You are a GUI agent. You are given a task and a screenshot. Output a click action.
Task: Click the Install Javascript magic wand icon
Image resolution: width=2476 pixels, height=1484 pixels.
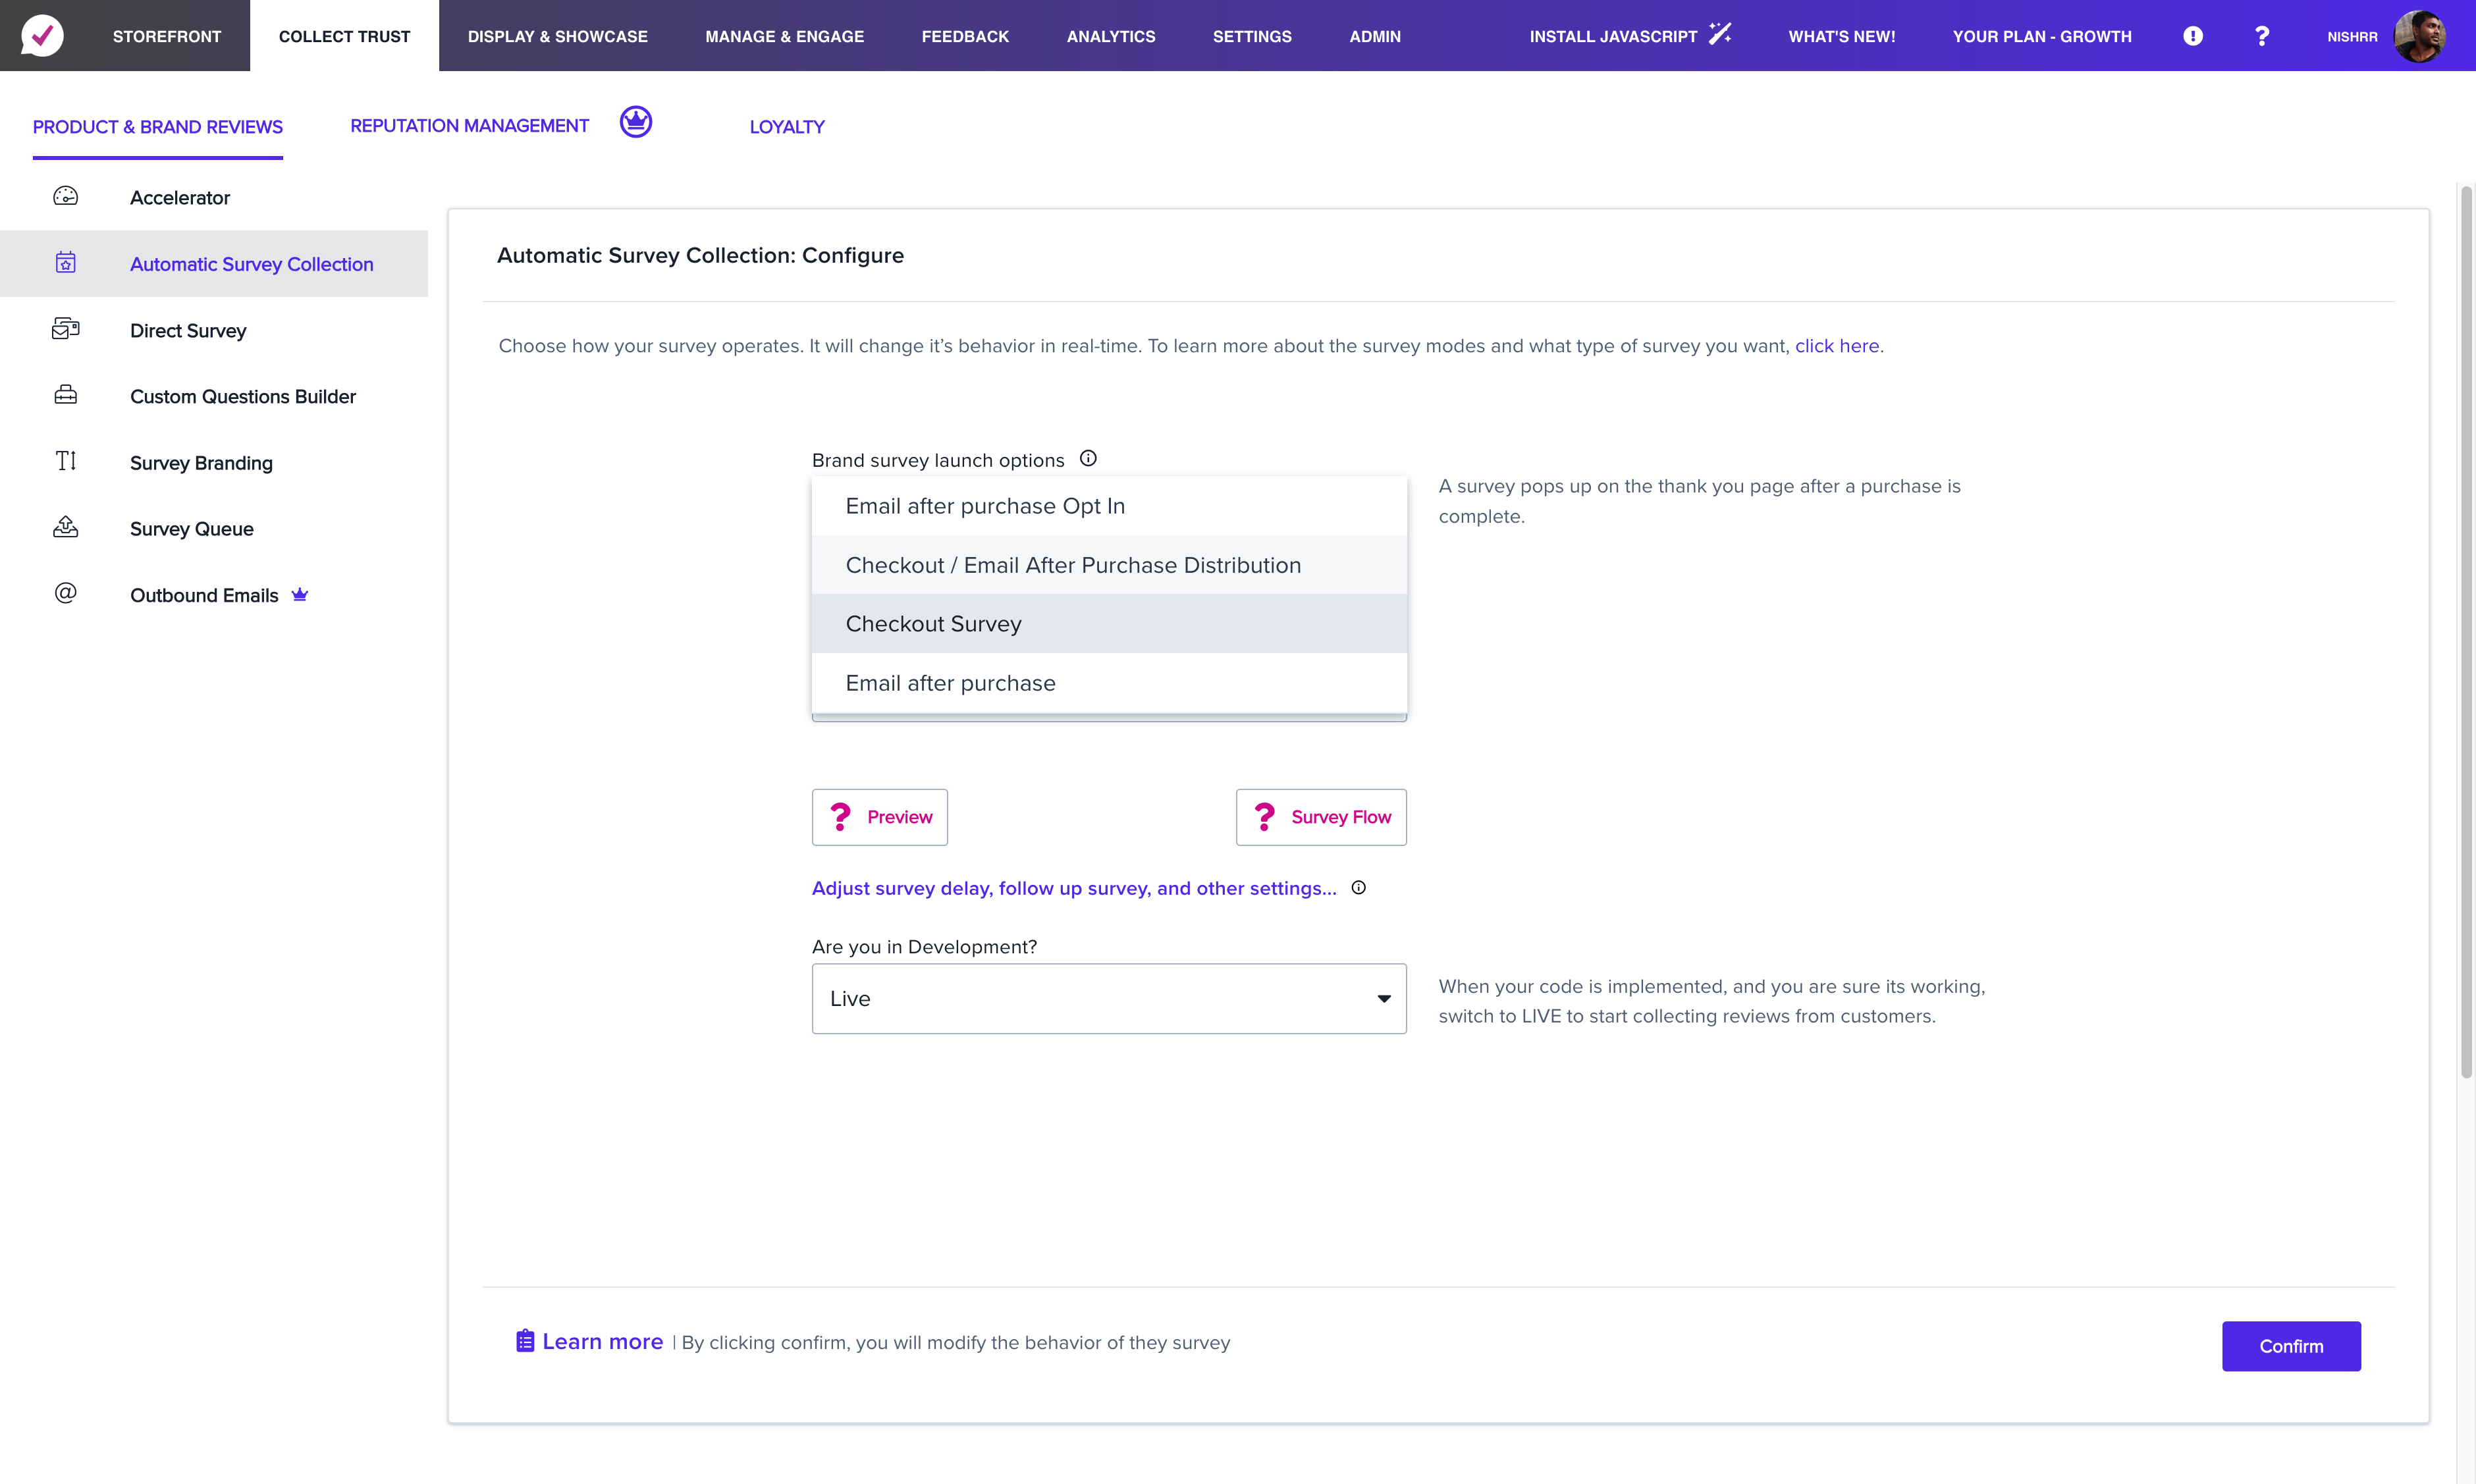1720,34
